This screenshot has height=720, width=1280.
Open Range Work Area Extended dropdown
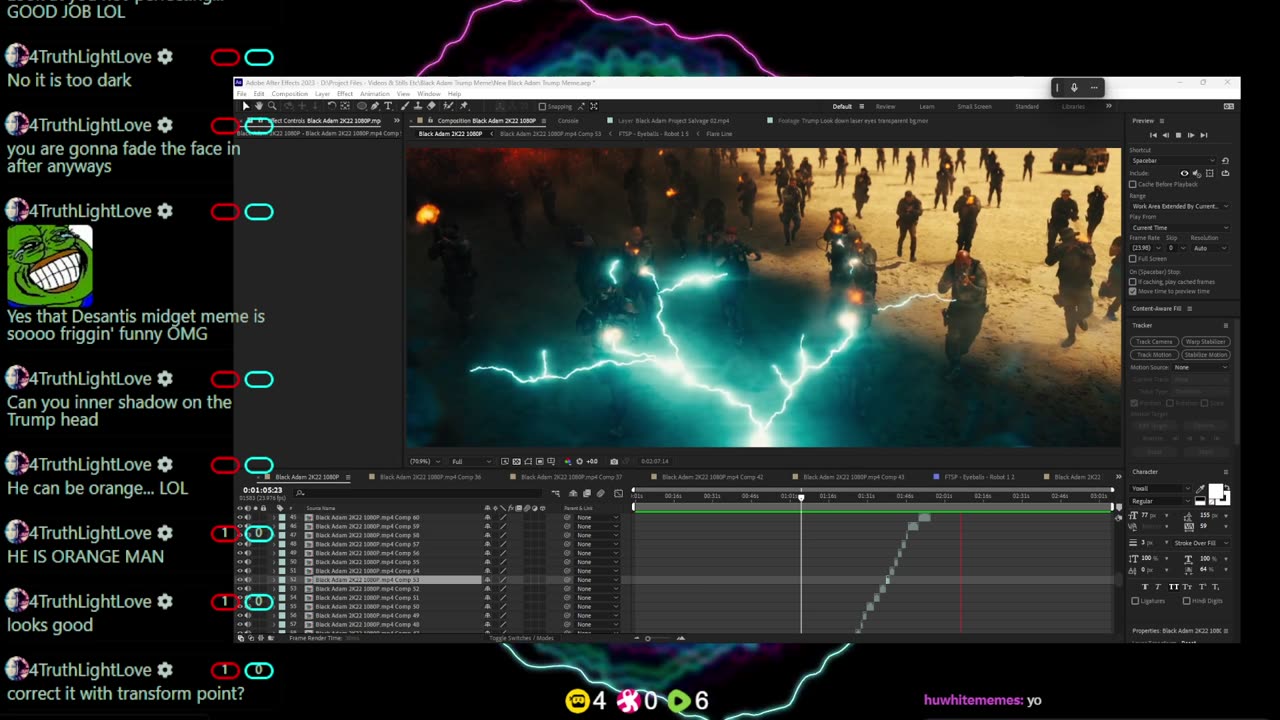click(1180, 206)
